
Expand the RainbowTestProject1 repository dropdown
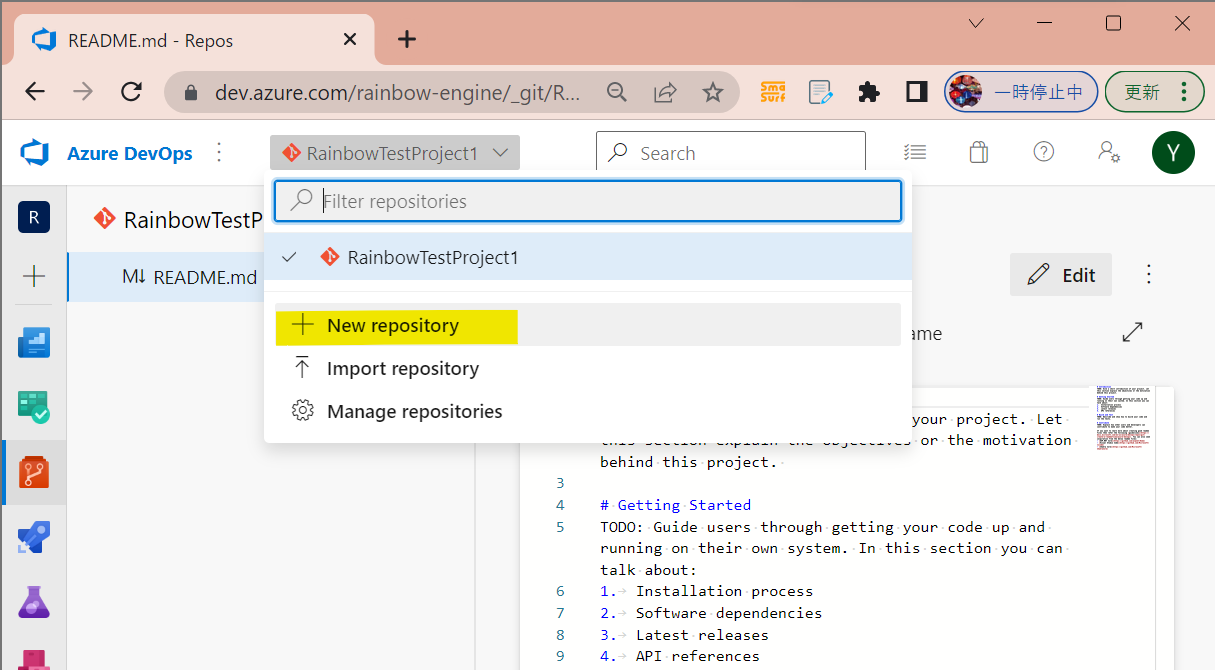[395, 153]
